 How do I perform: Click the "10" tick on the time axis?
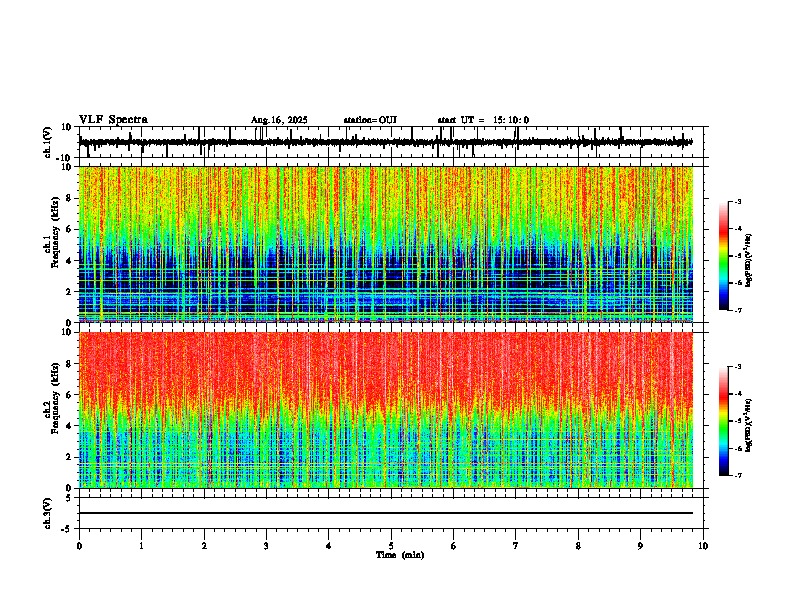[x=703, y=546]
